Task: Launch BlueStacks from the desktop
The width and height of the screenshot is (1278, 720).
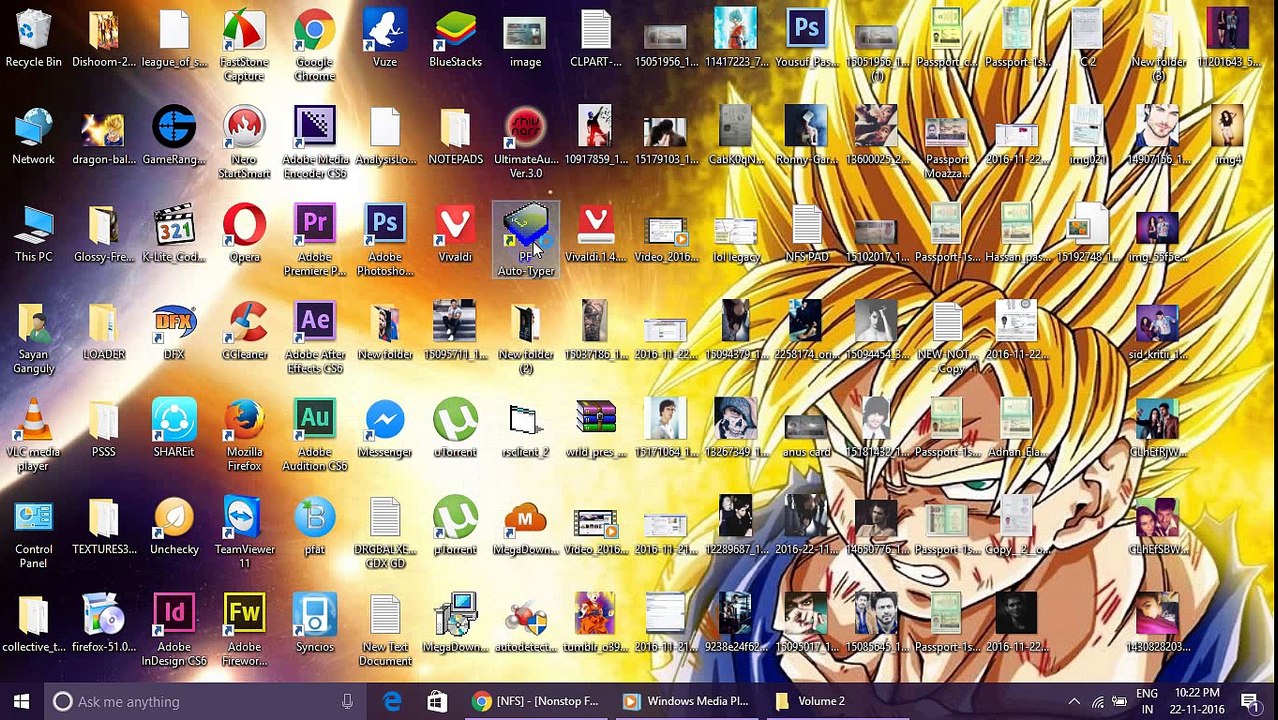Action: coord(455,40)
